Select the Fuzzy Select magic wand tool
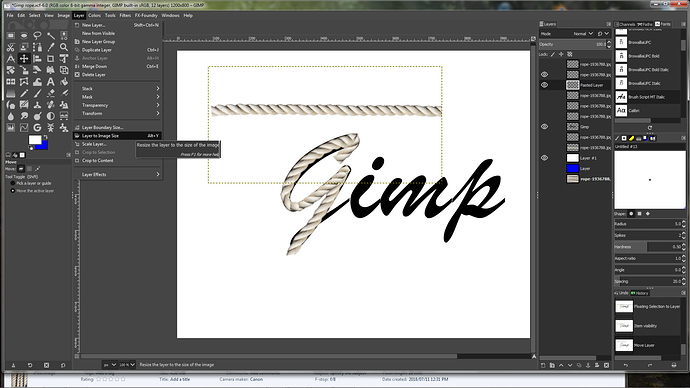Image resolution: width=690 pixels, height=388 pixels. 51,36
